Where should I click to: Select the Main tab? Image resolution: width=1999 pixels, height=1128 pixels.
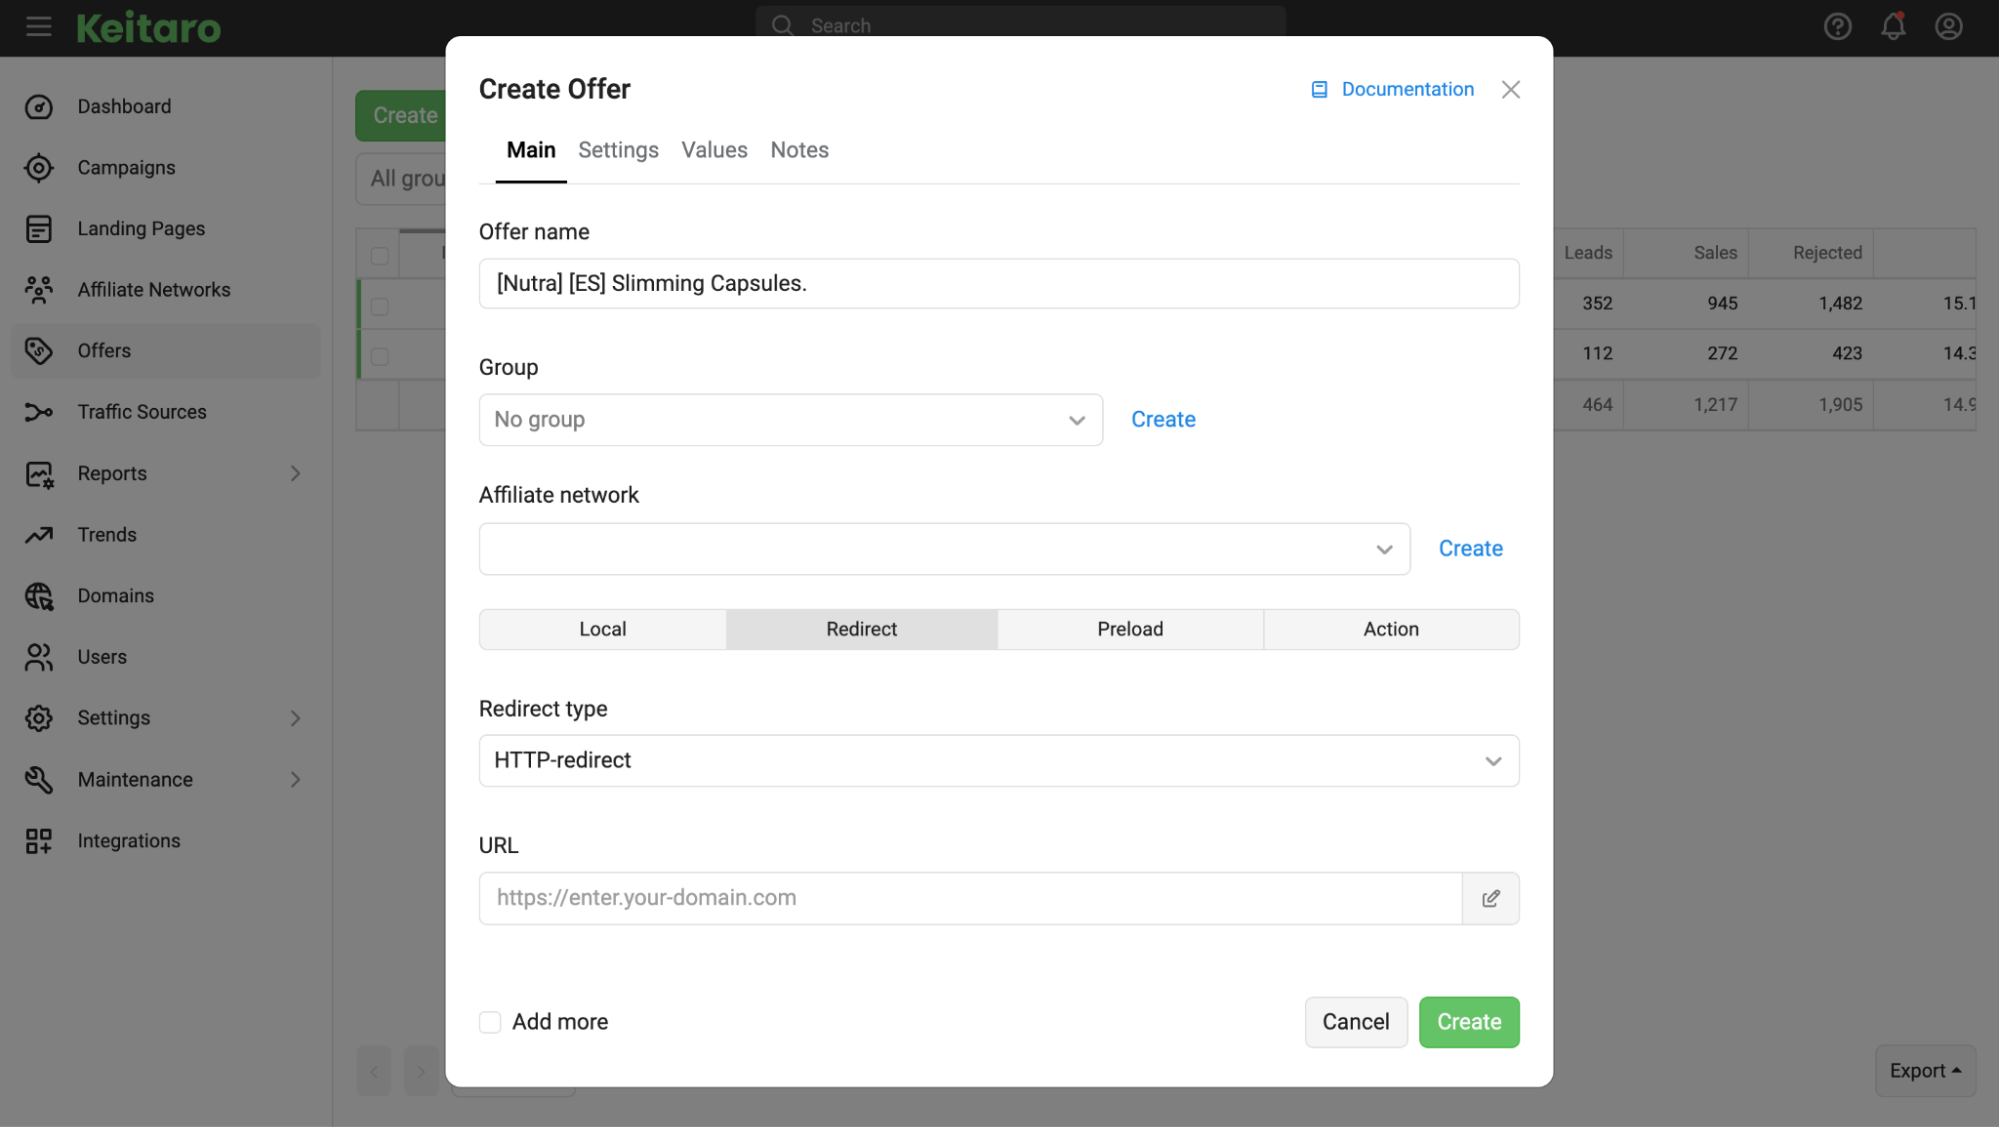[531, 150]
